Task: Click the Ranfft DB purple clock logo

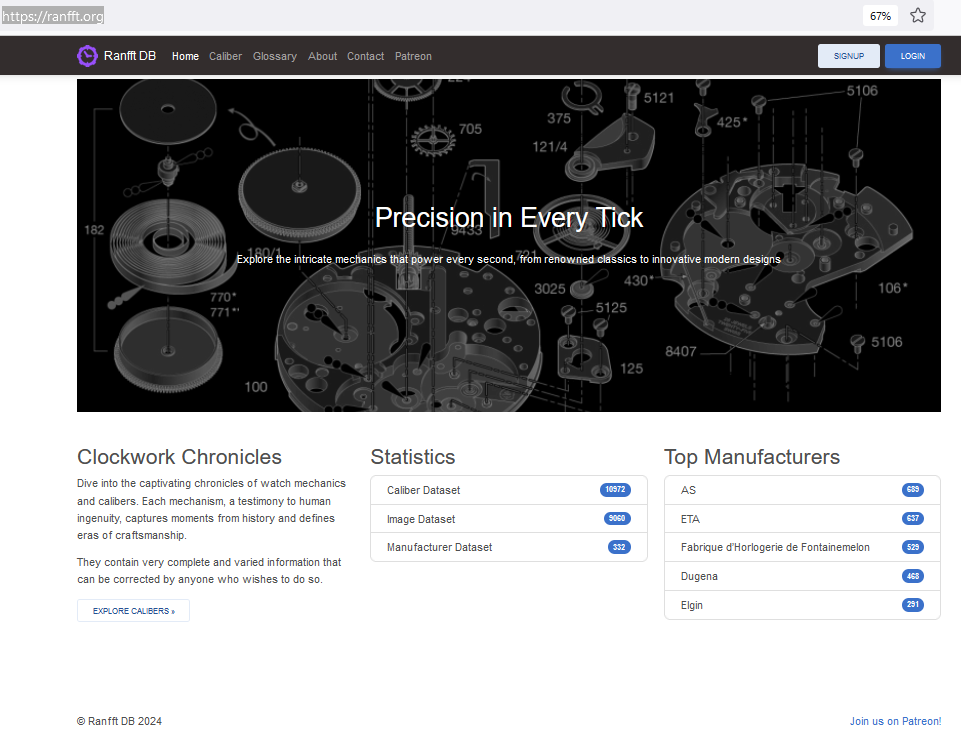Action: (x=87, y=56)
